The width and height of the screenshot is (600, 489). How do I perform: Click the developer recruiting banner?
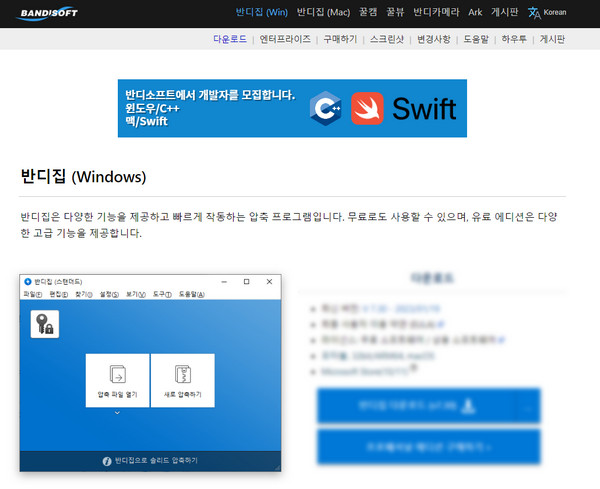click(292, 108)
